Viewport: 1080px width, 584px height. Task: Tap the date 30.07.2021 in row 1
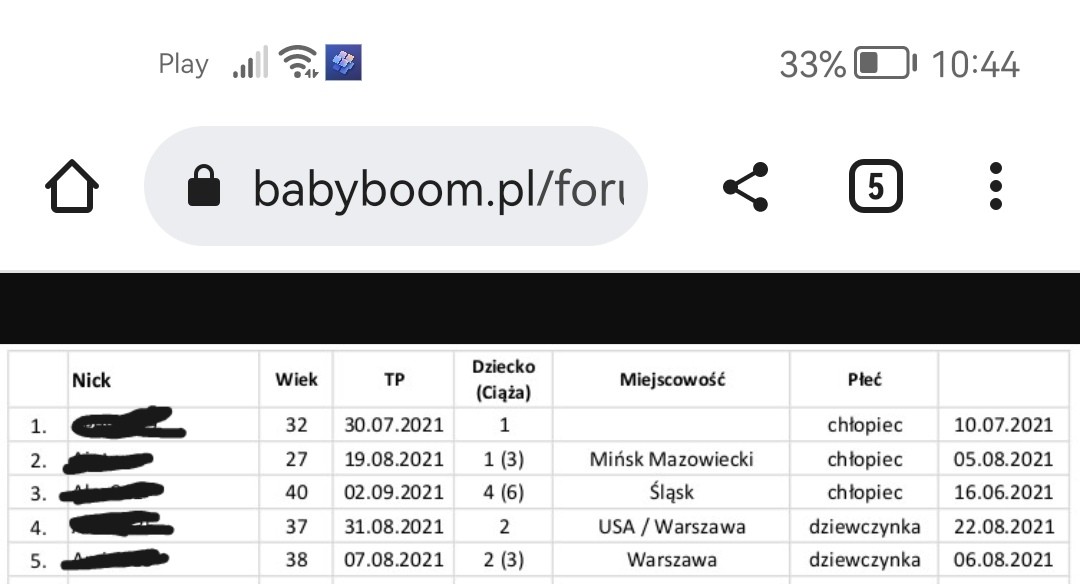[394, 425]
